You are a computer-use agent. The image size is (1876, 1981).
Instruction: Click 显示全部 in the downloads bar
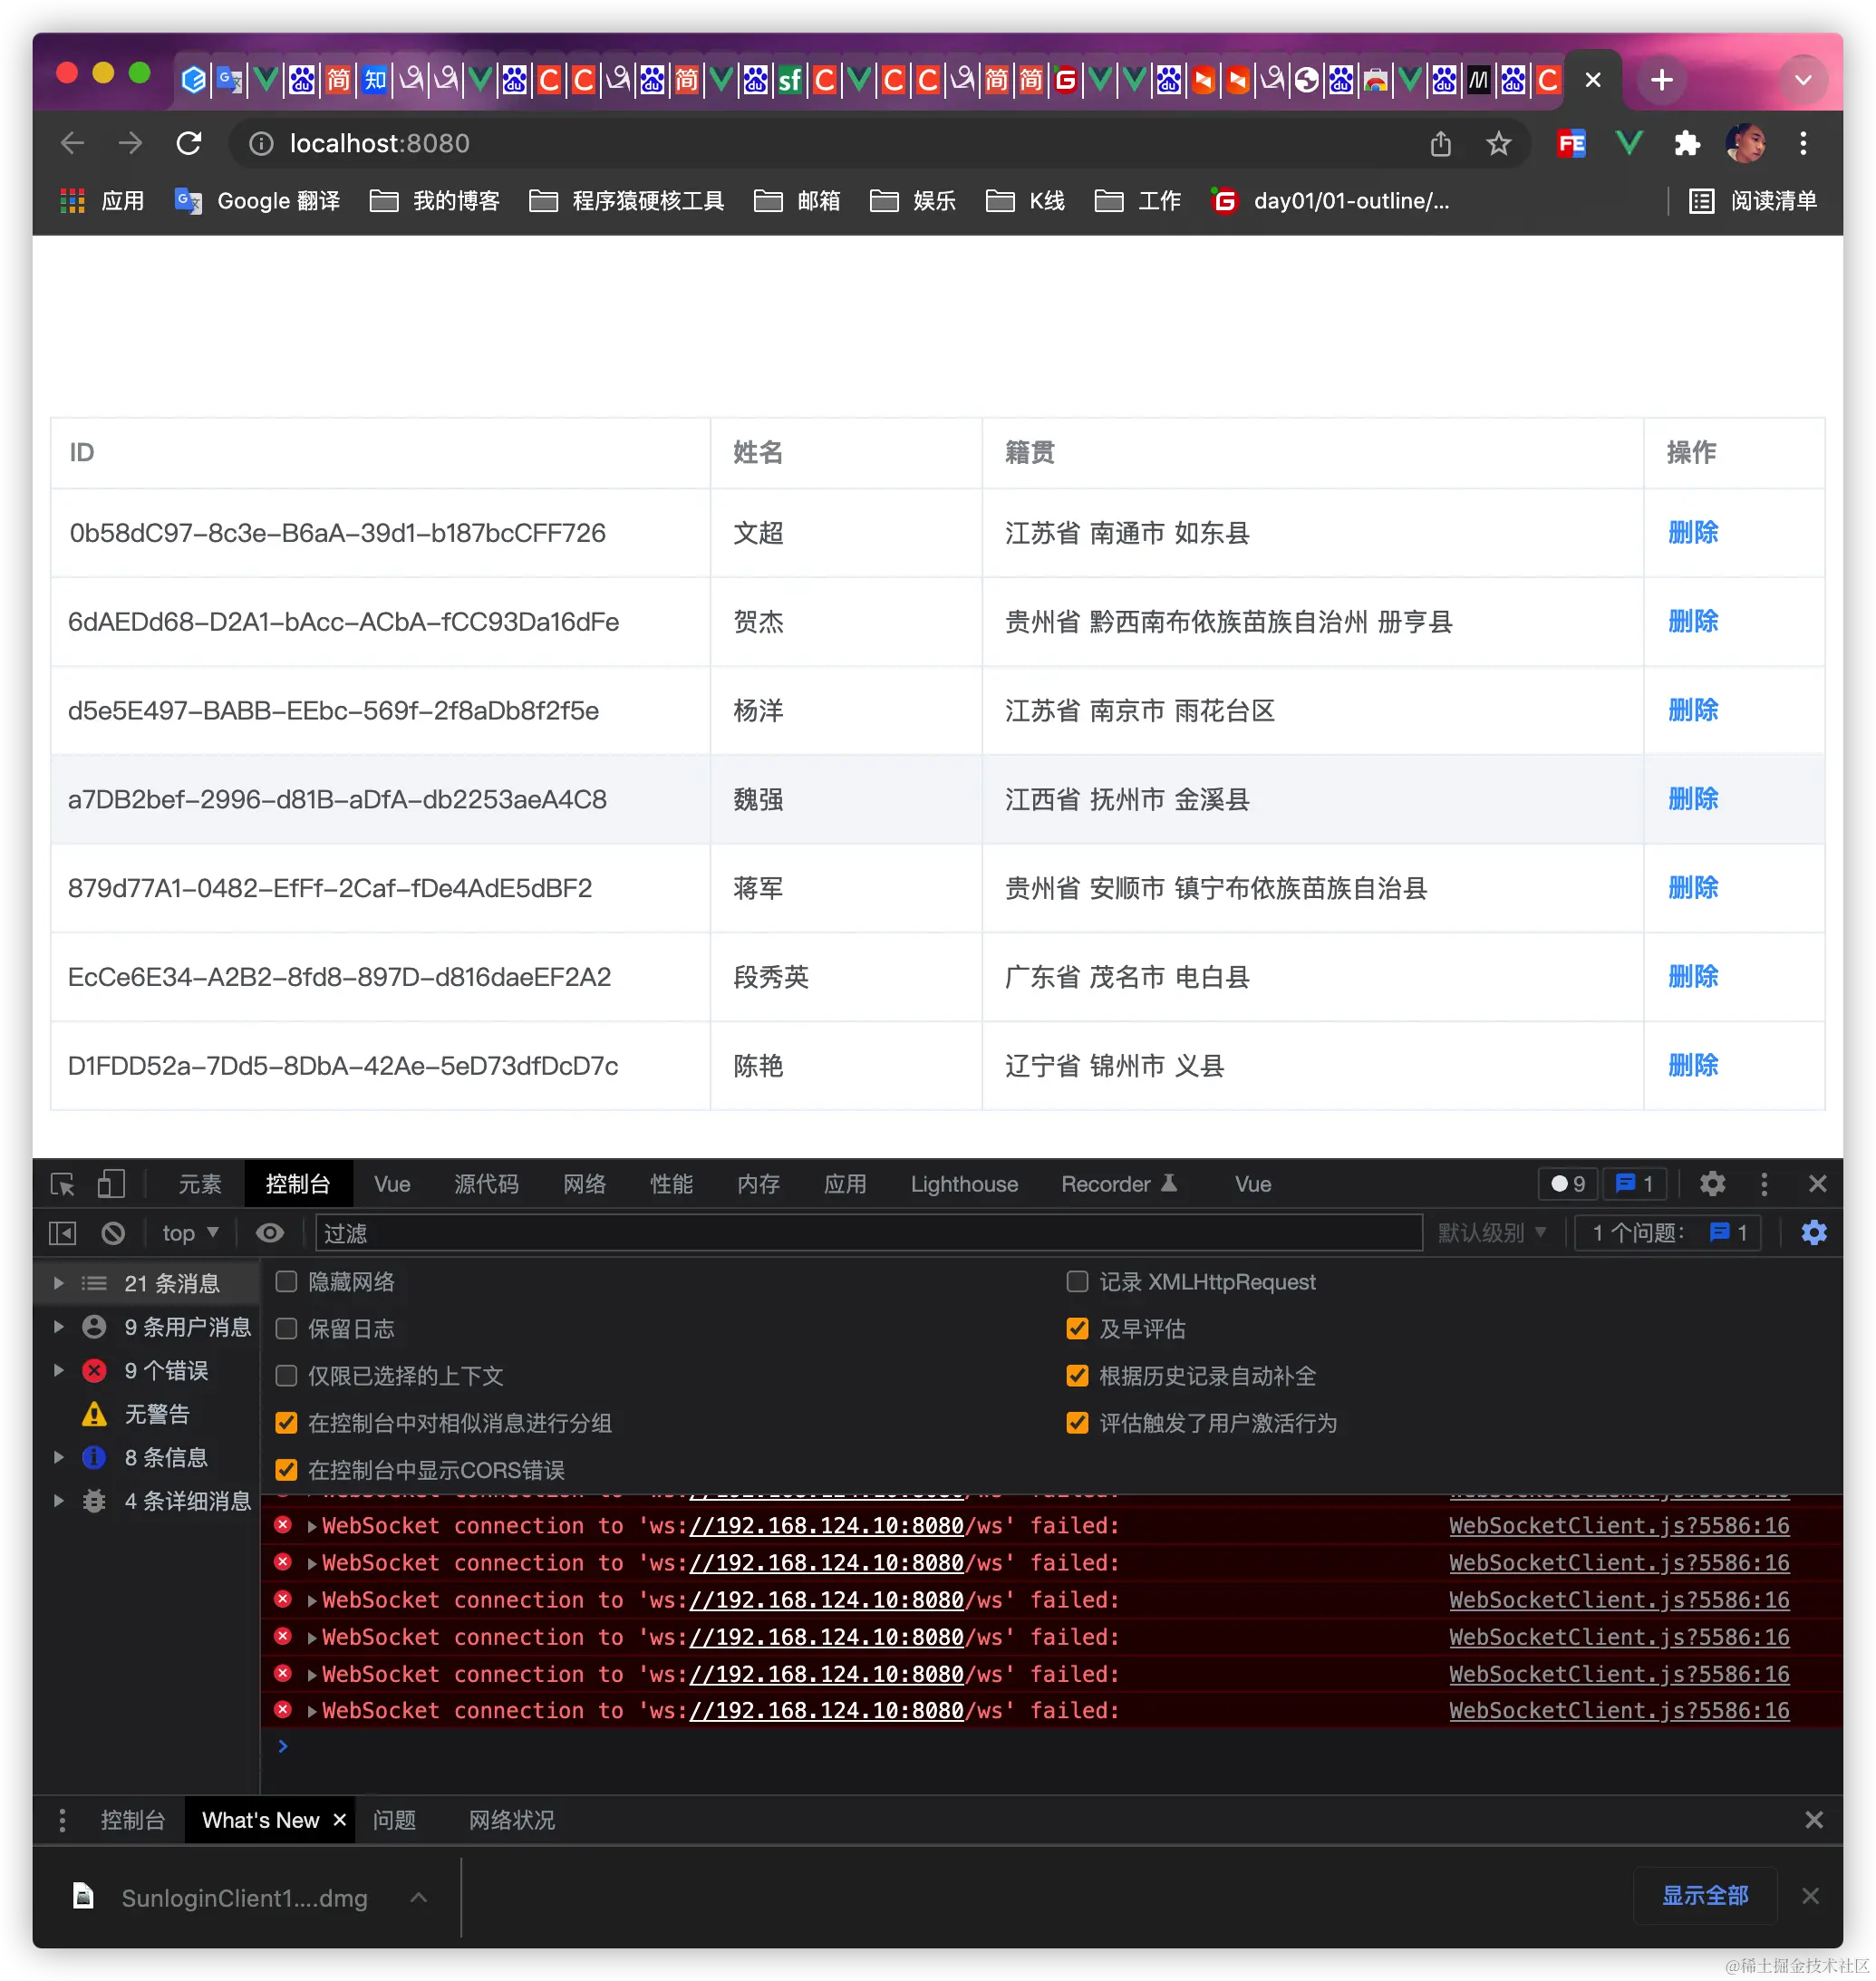click(x=1704, y=1895)
